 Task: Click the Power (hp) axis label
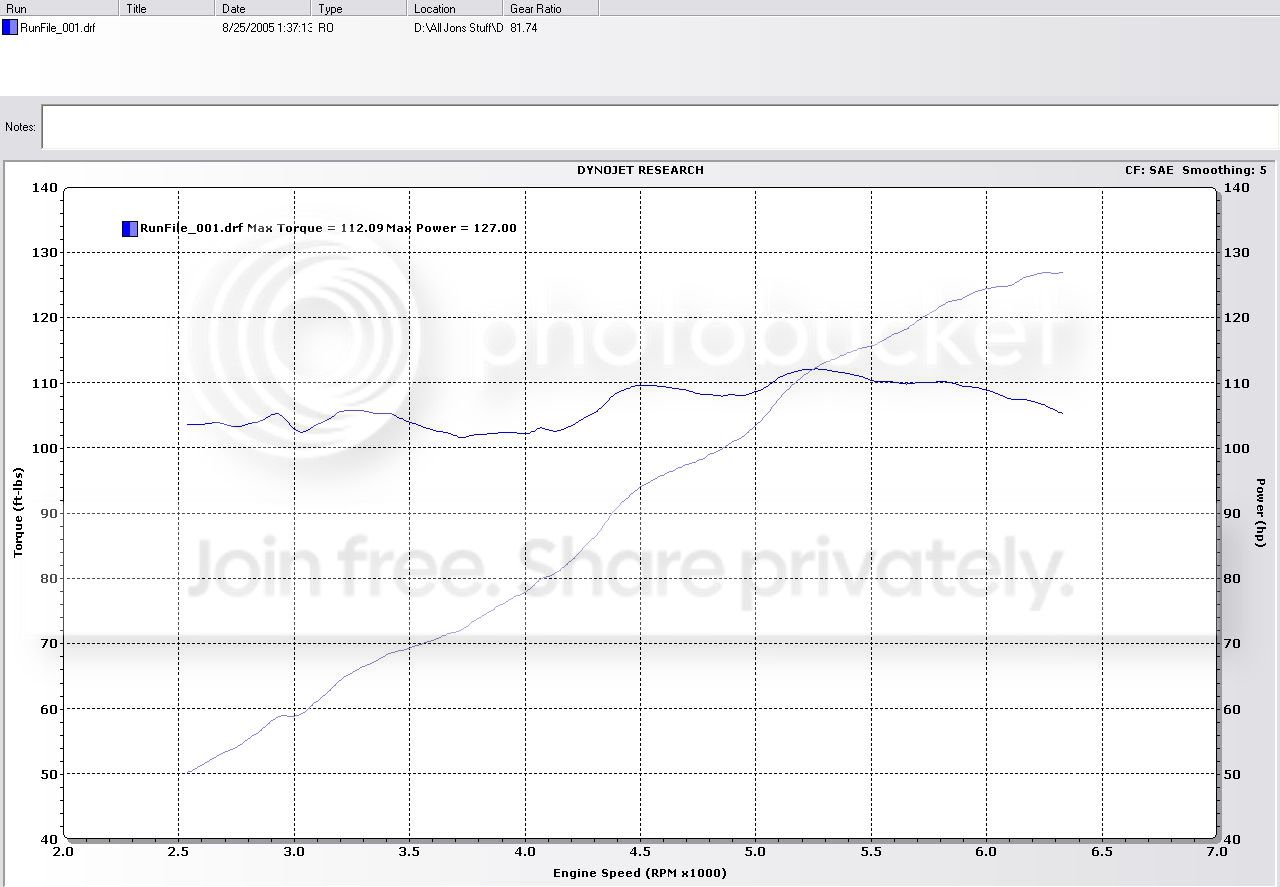[x=1260, y=512]
